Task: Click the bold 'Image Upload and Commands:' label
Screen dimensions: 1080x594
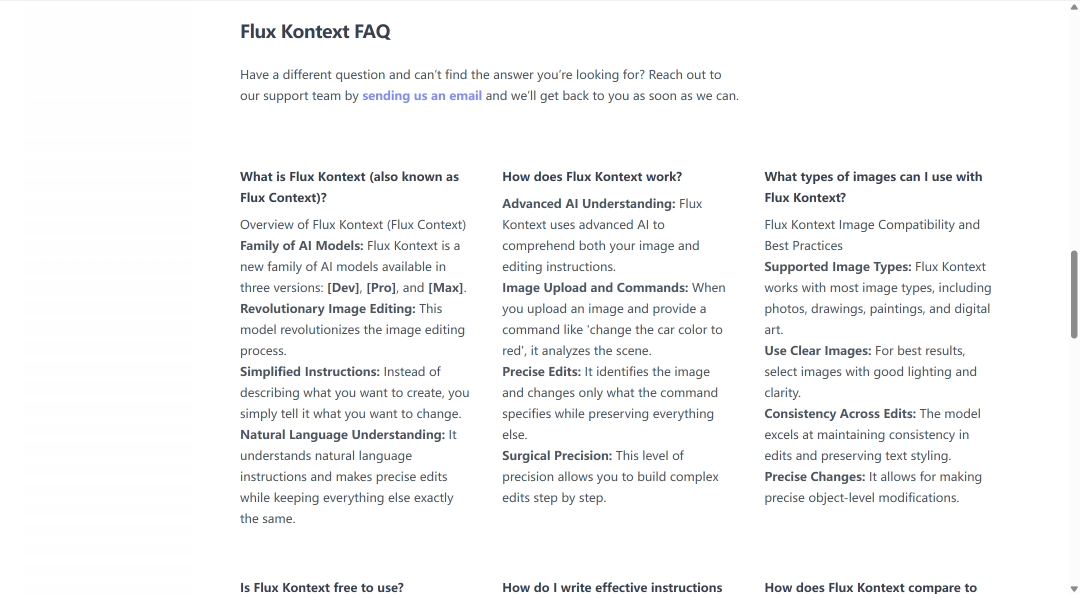Action: click(x=594, y=288)
